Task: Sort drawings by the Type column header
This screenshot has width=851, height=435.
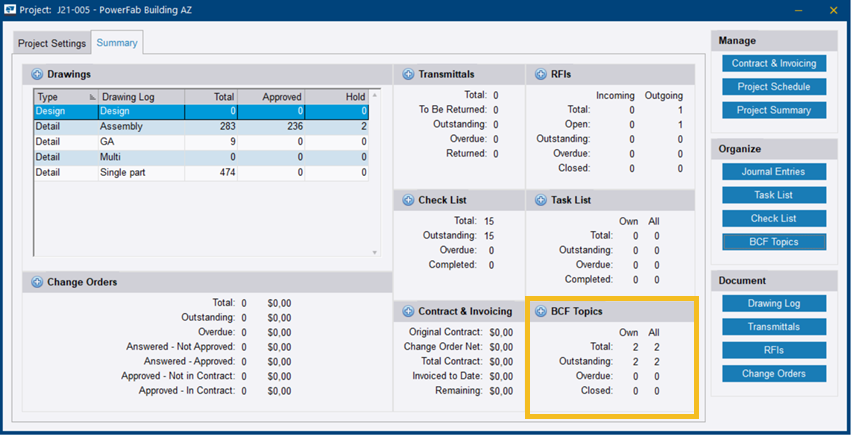Action: pos(60,97)
